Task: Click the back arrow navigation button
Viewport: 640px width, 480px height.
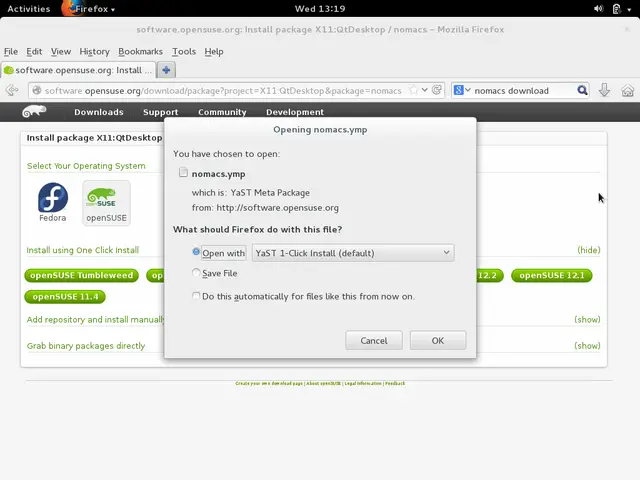Action: coord(12,90)
